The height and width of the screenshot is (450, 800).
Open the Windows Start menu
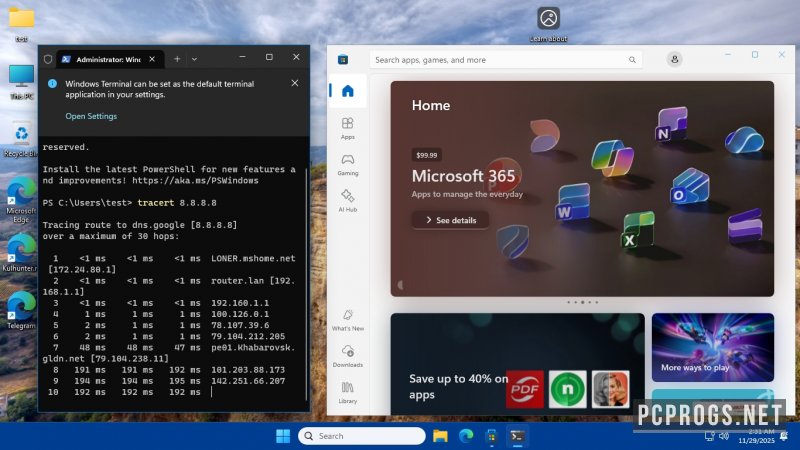[x=283, y=436]
